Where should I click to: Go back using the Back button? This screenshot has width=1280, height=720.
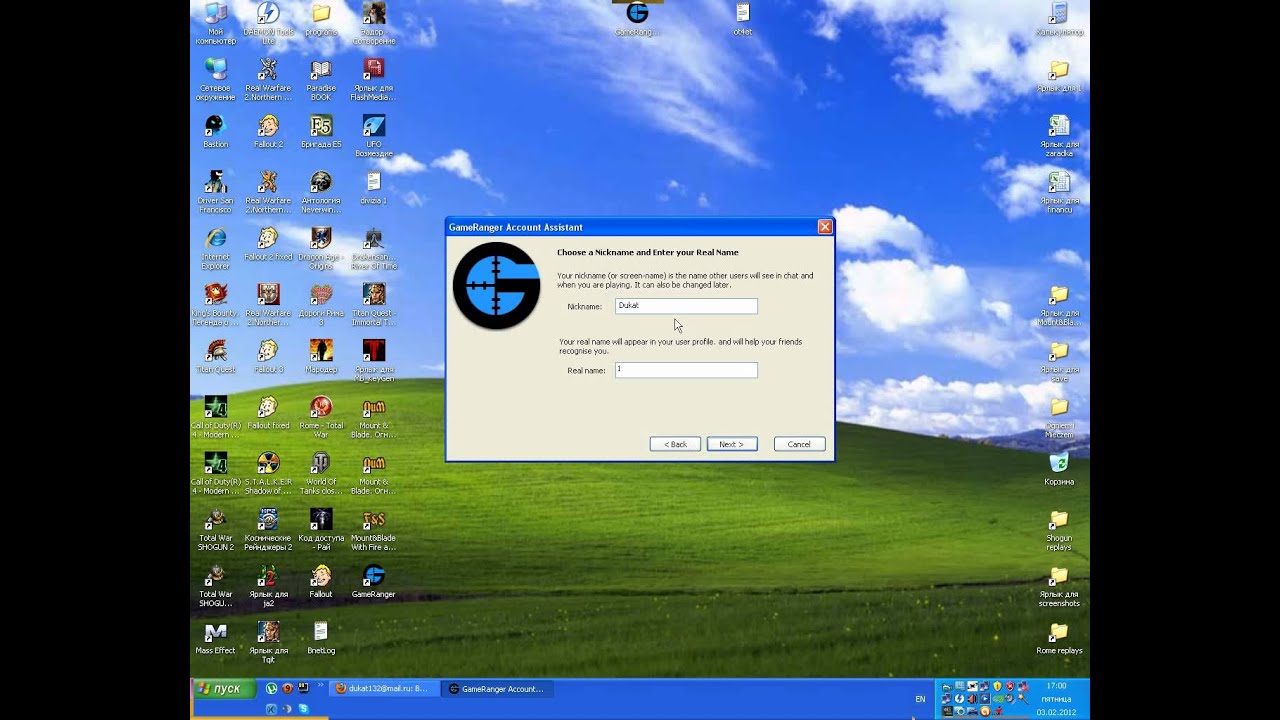675,444
